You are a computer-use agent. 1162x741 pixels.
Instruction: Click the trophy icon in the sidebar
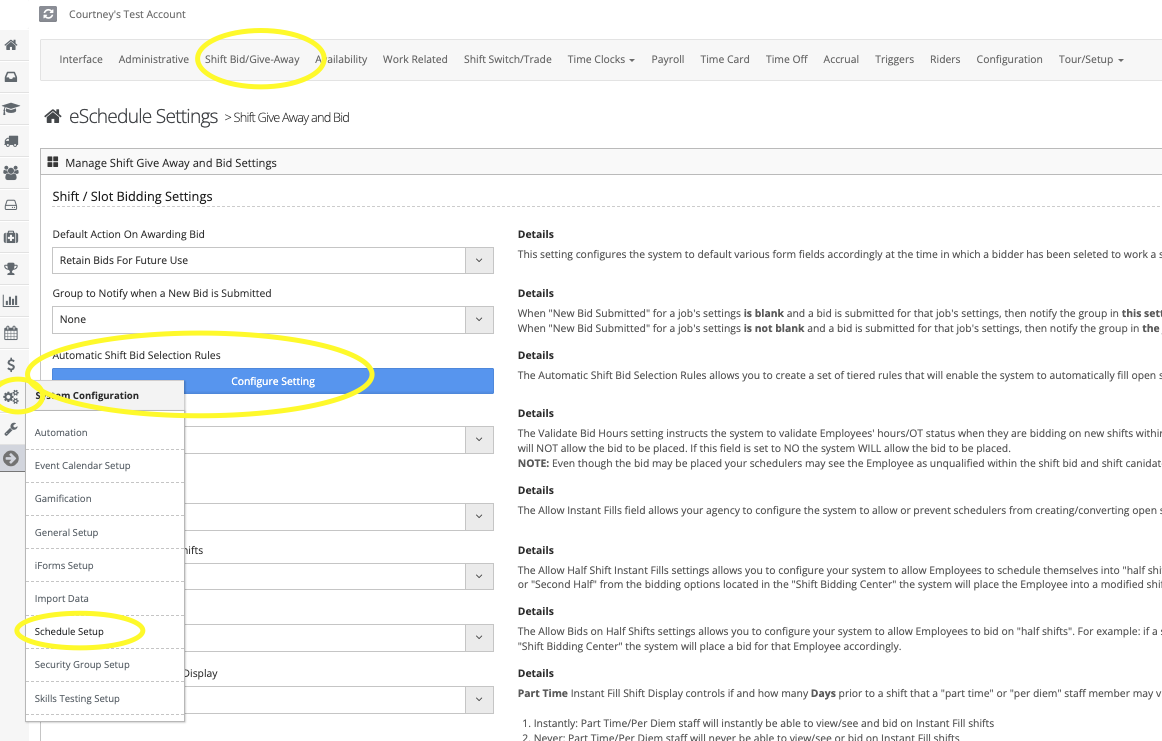click(11, 268)
